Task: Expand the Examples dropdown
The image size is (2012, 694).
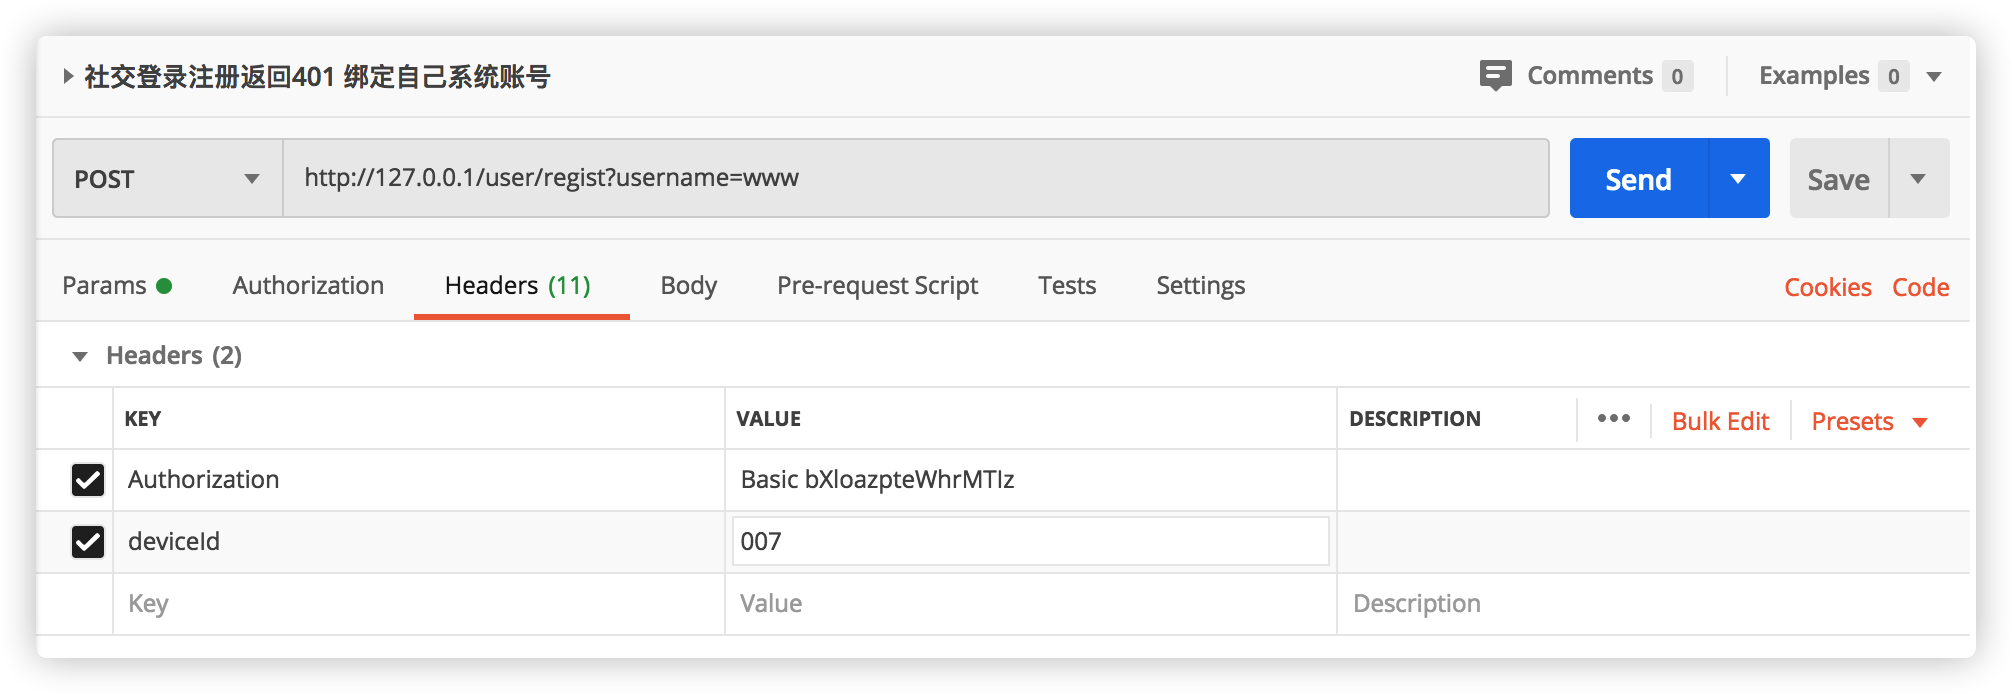Action: coord(1934,77)
